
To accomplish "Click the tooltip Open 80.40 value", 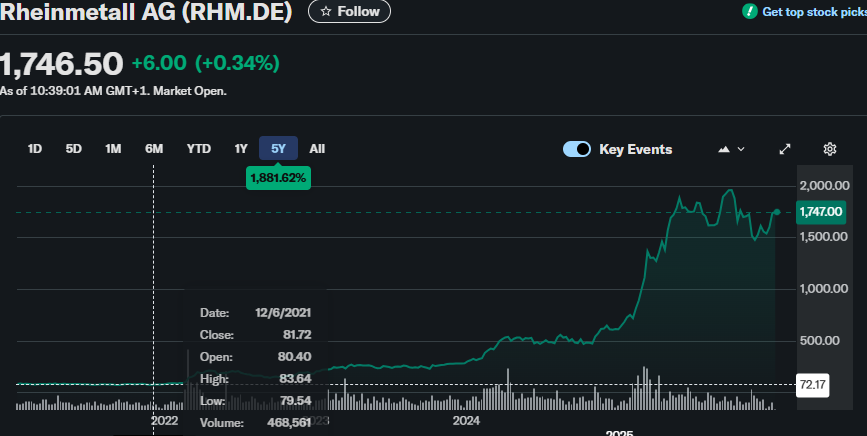I will click(x=294, y=357).
